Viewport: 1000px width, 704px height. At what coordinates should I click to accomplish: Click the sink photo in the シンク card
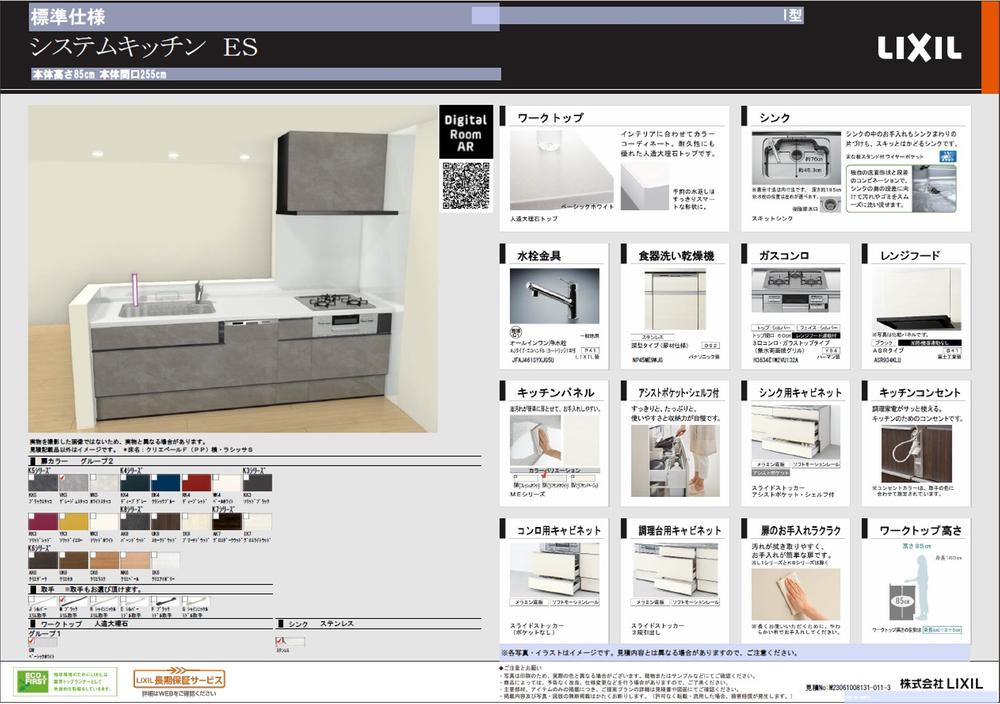click(x=796, y=159)
